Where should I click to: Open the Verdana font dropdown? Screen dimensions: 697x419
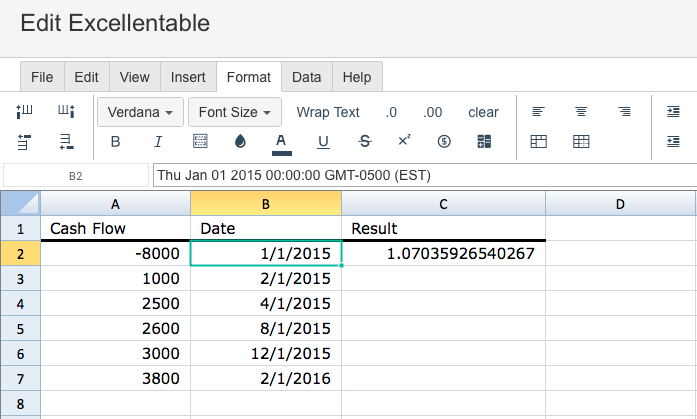tap(141, 112)
